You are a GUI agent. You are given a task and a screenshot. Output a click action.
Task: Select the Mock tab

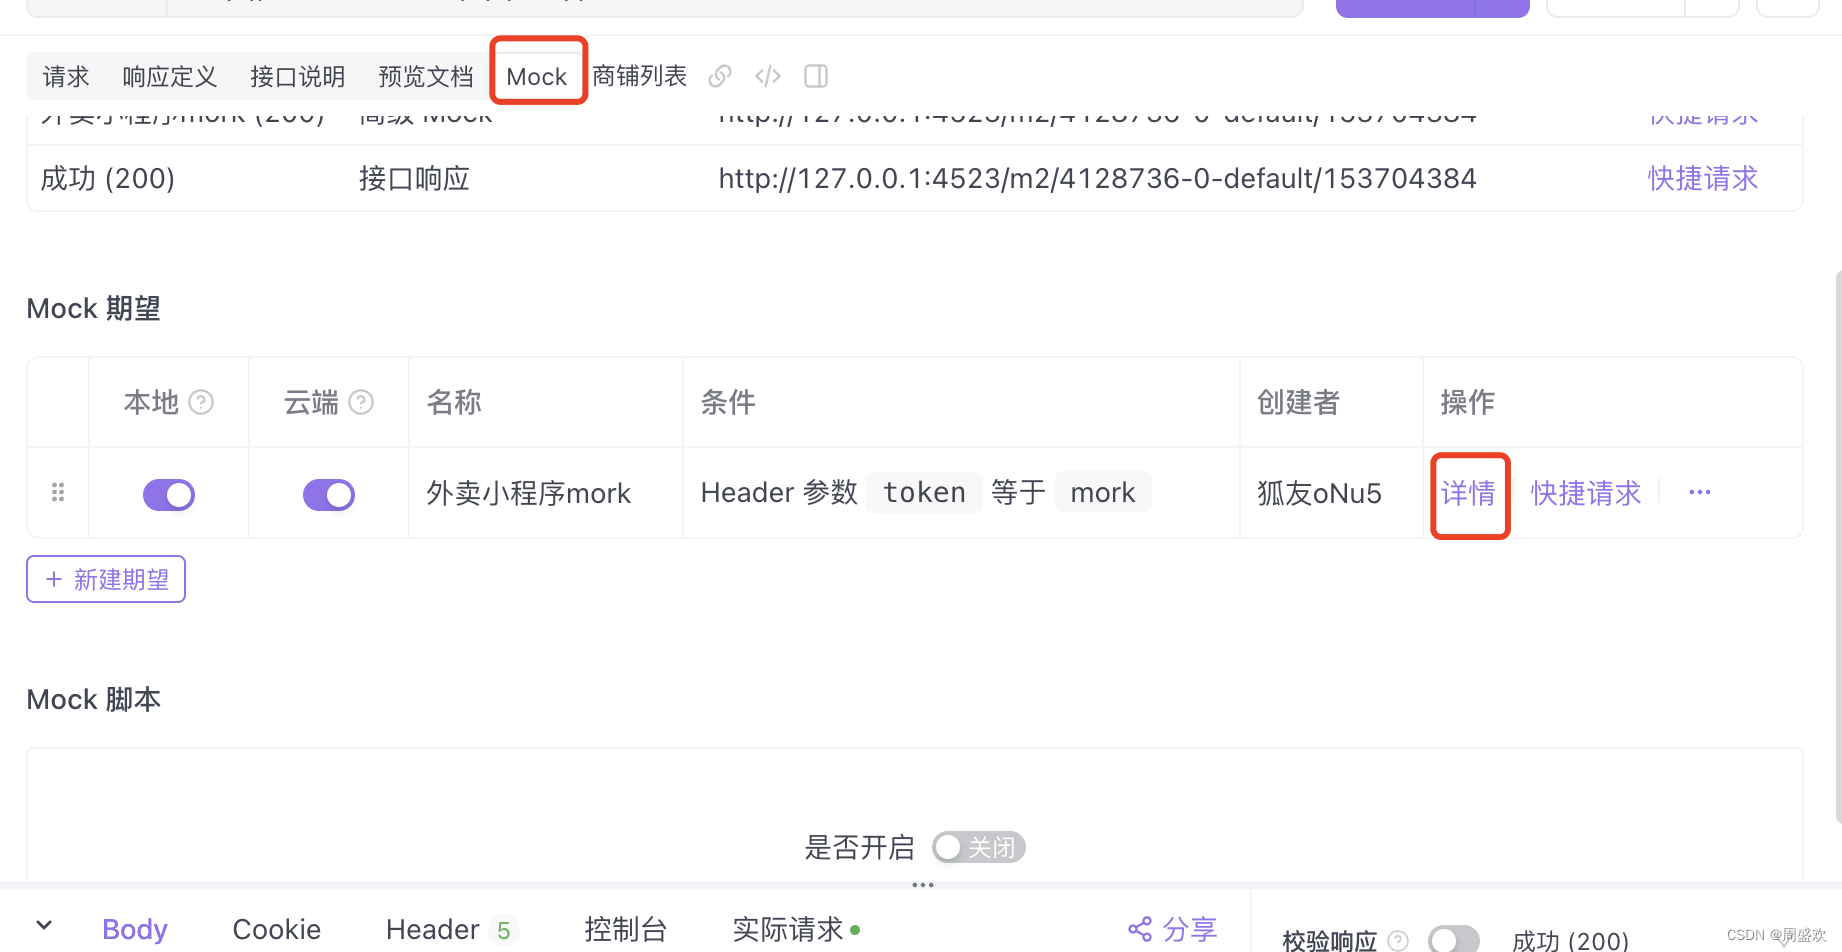[x=537, y=77]
